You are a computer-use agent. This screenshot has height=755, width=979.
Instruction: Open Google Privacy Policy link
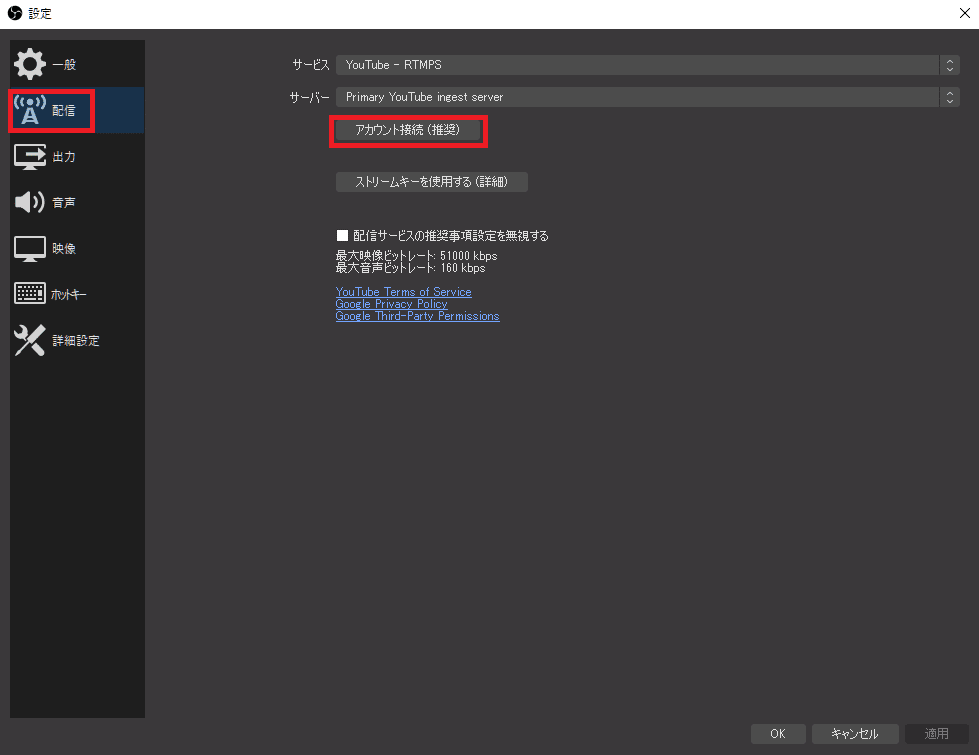pos(391,304)
